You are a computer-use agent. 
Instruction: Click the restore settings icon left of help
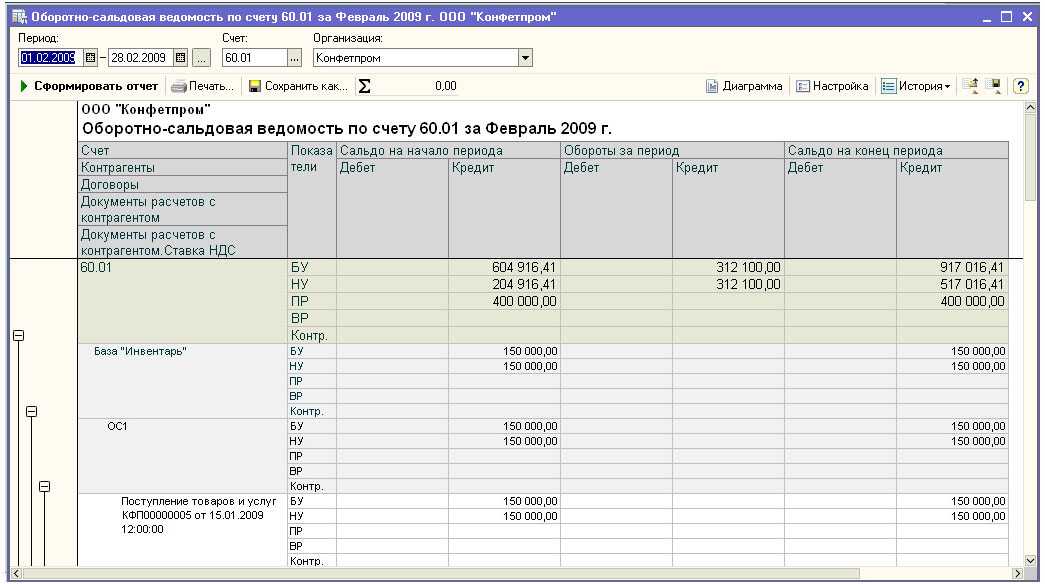[x=970, y=87]
